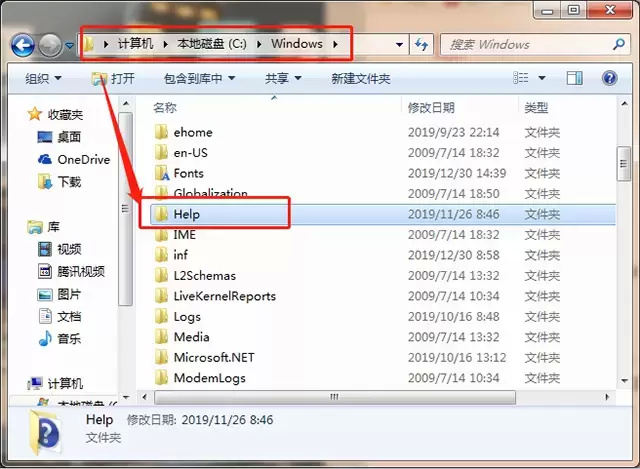Image resolution: width=640 pixels, height=469 pixels.
Task: Click Windows segment in address path
Action: point(296,44)
